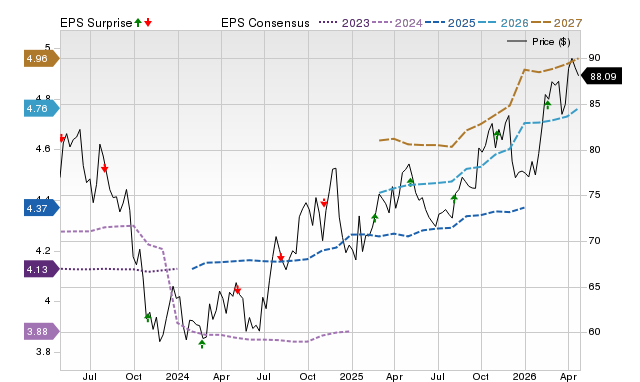Image resolution: width=640 pixels, height=382 pixels.
Task: Select the 2024 EPS Consensus legend entry
Action: click(397, 23)
